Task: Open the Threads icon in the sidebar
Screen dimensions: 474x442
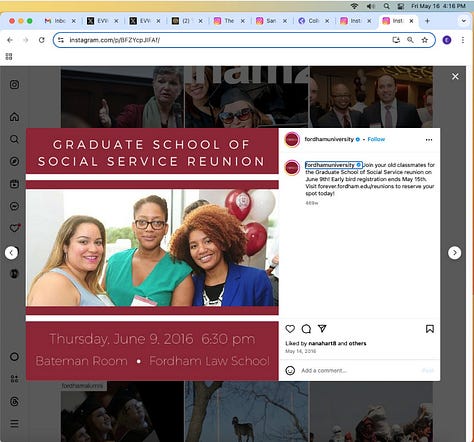Action: tap(14, 401)
